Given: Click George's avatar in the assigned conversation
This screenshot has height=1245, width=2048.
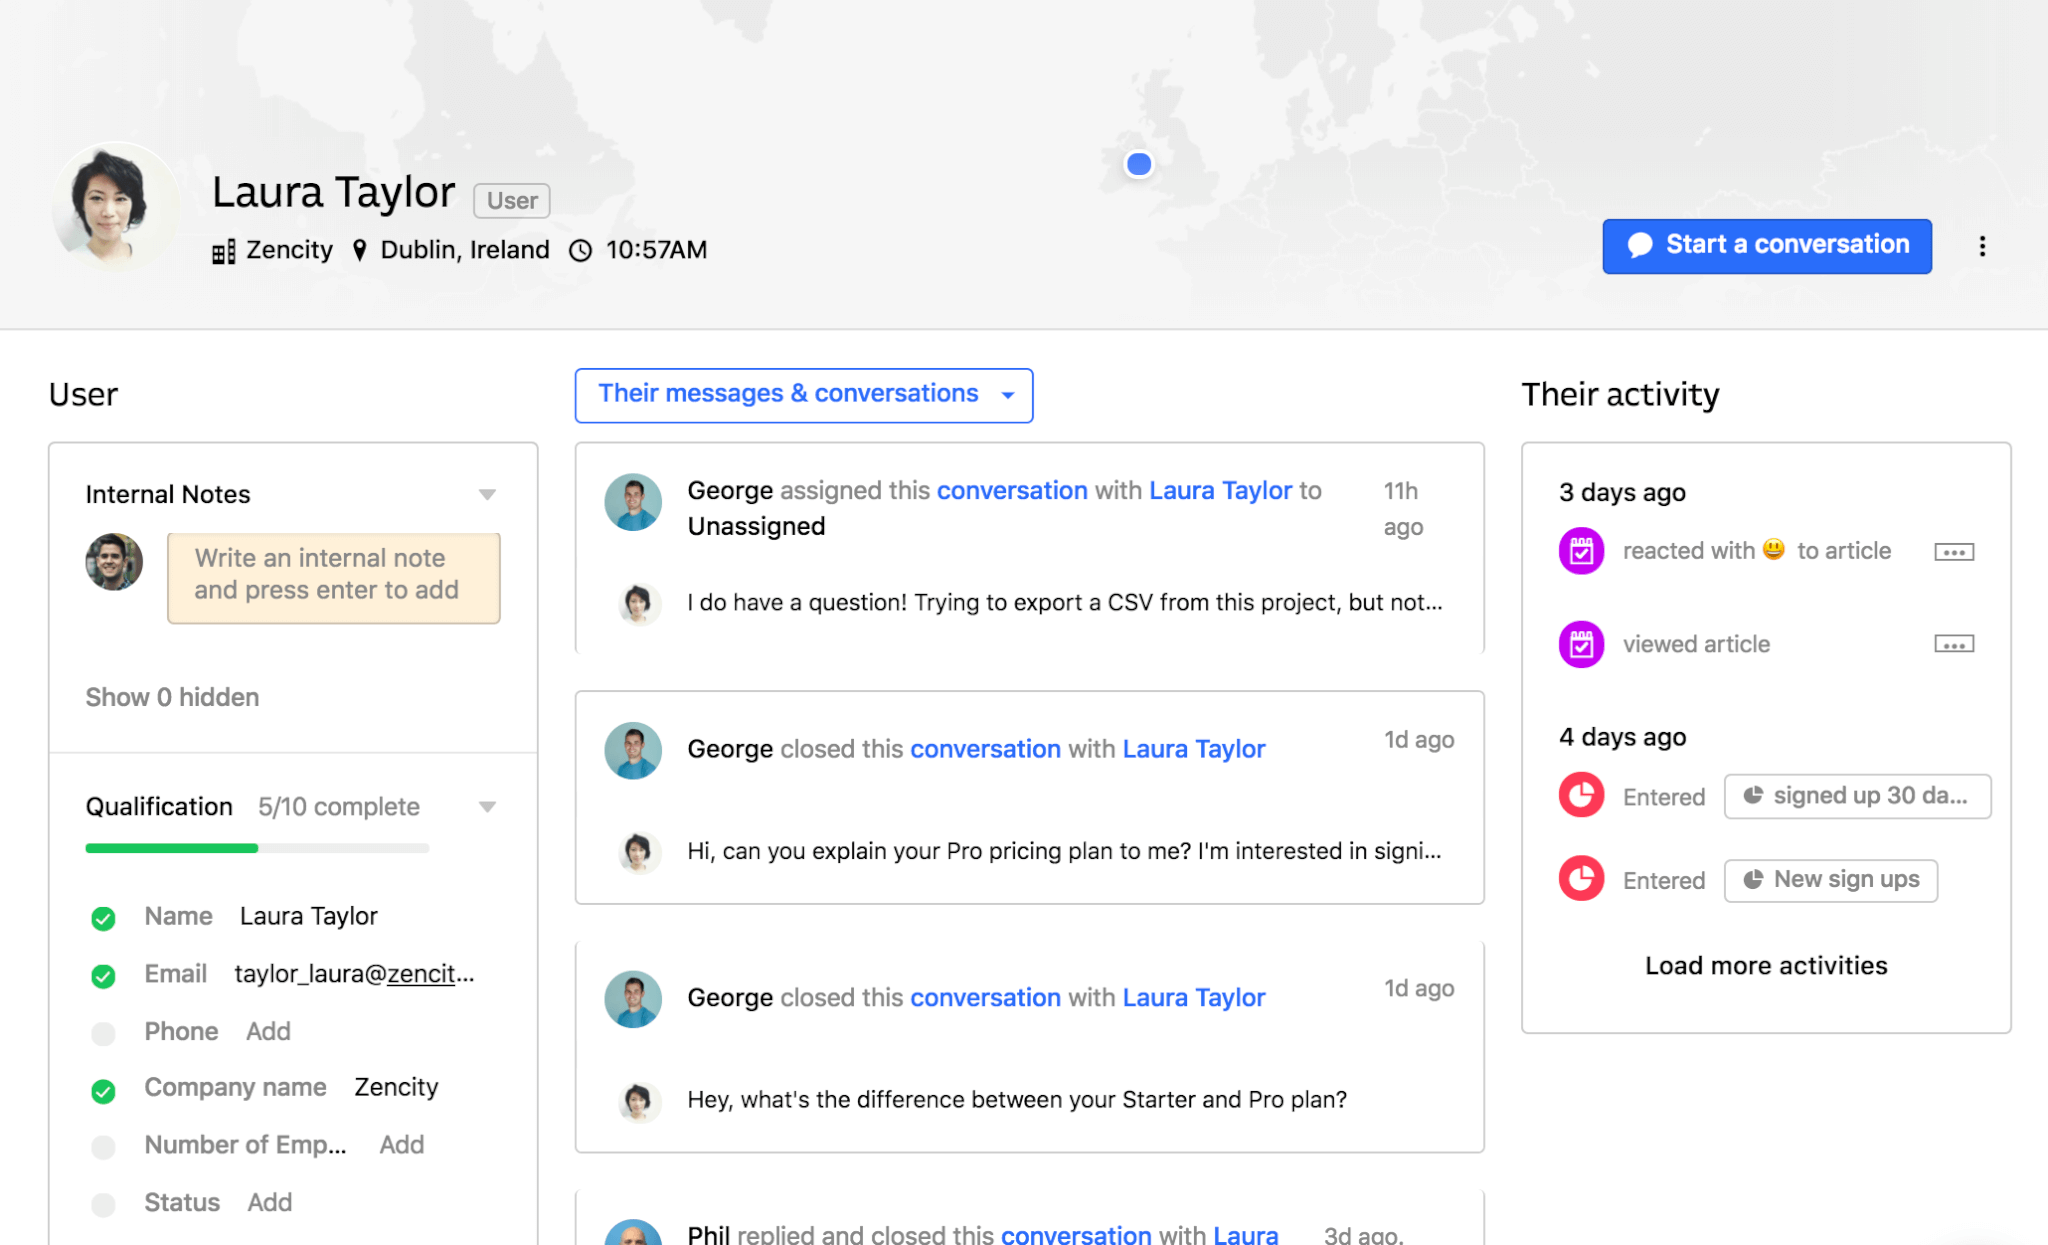Looking at the screenshot, I should coord(633,502).
